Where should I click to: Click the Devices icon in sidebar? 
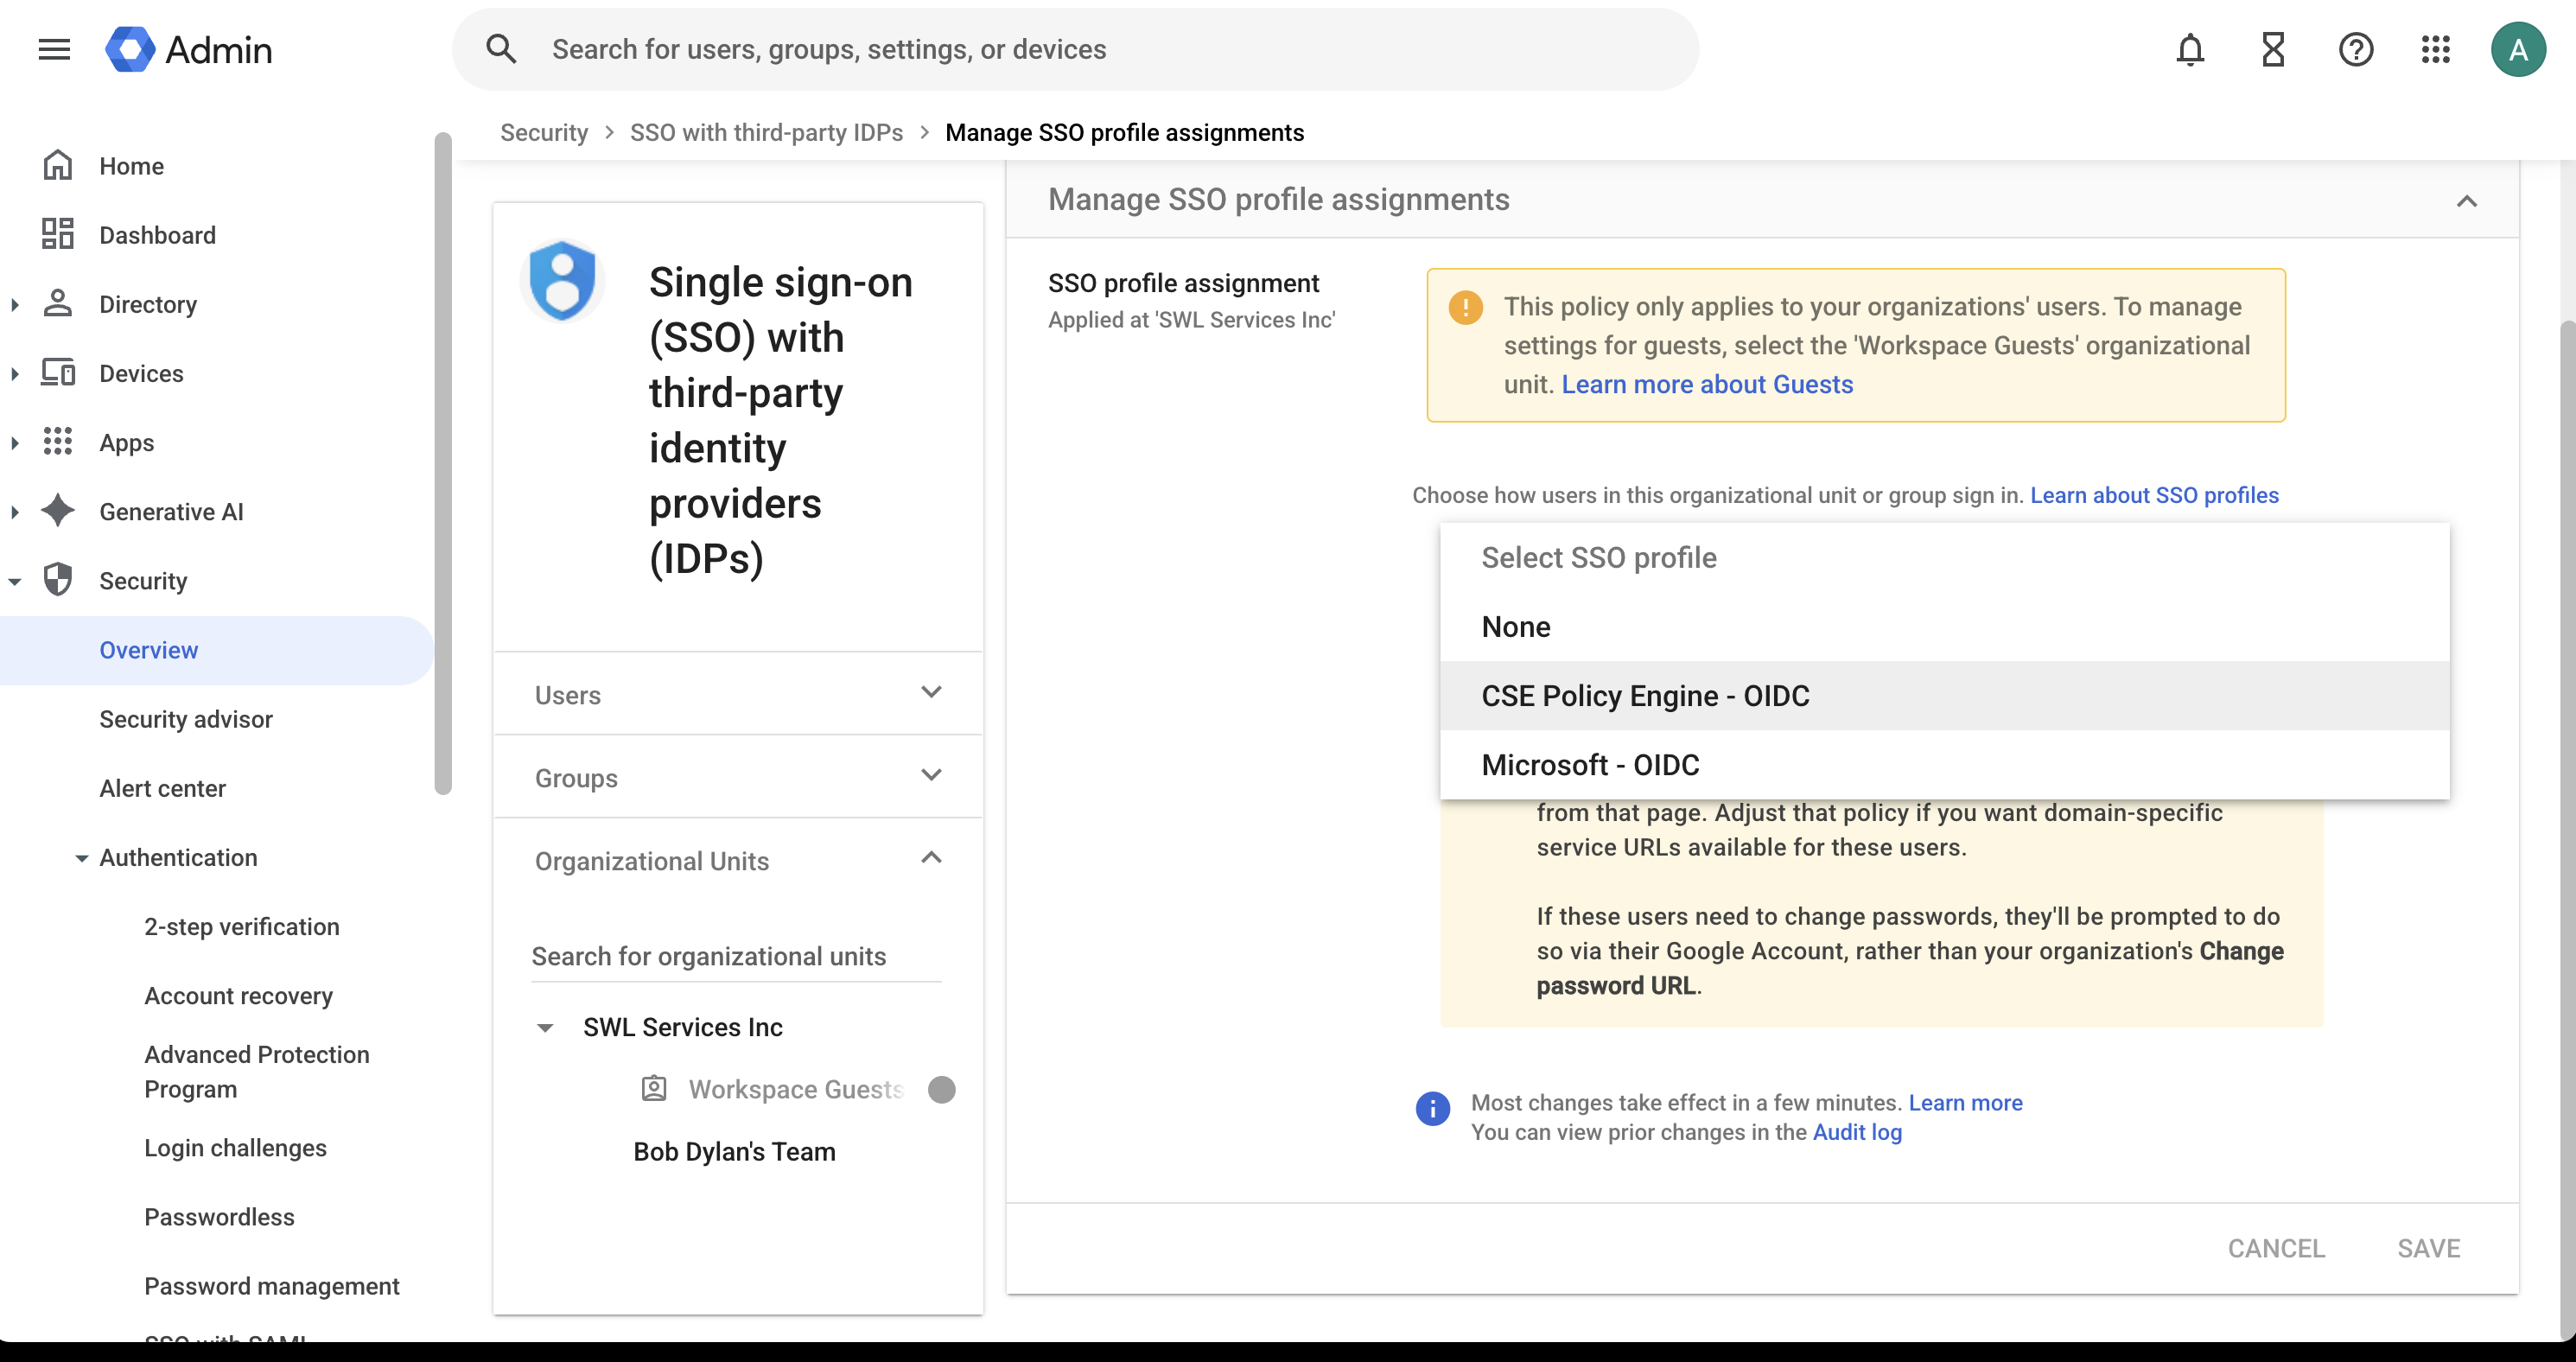coord(58,372)
